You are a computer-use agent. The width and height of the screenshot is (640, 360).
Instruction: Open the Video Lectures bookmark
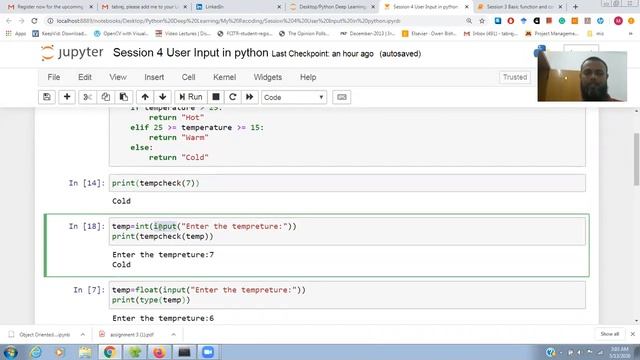(x=183, y=34)
